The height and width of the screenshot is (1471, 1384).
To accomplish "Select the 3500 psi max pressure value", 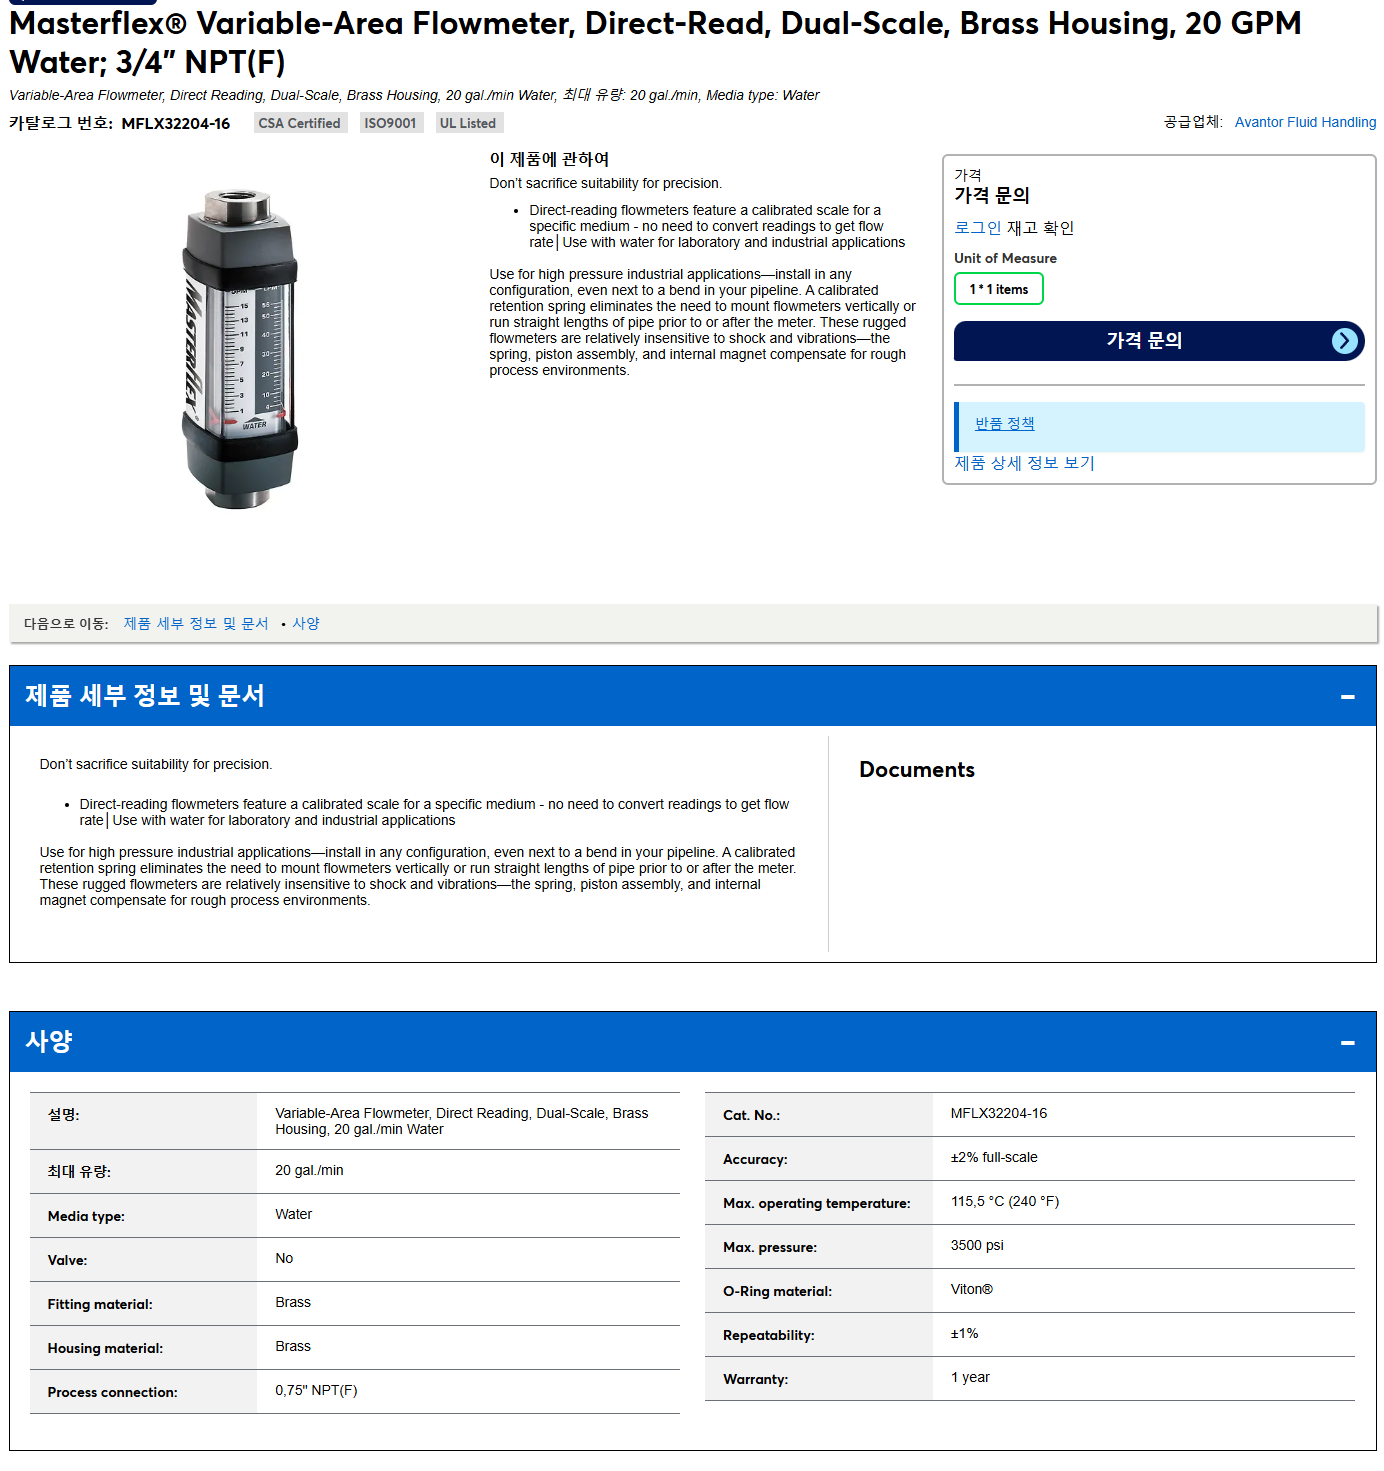I will coord(977,1246).
